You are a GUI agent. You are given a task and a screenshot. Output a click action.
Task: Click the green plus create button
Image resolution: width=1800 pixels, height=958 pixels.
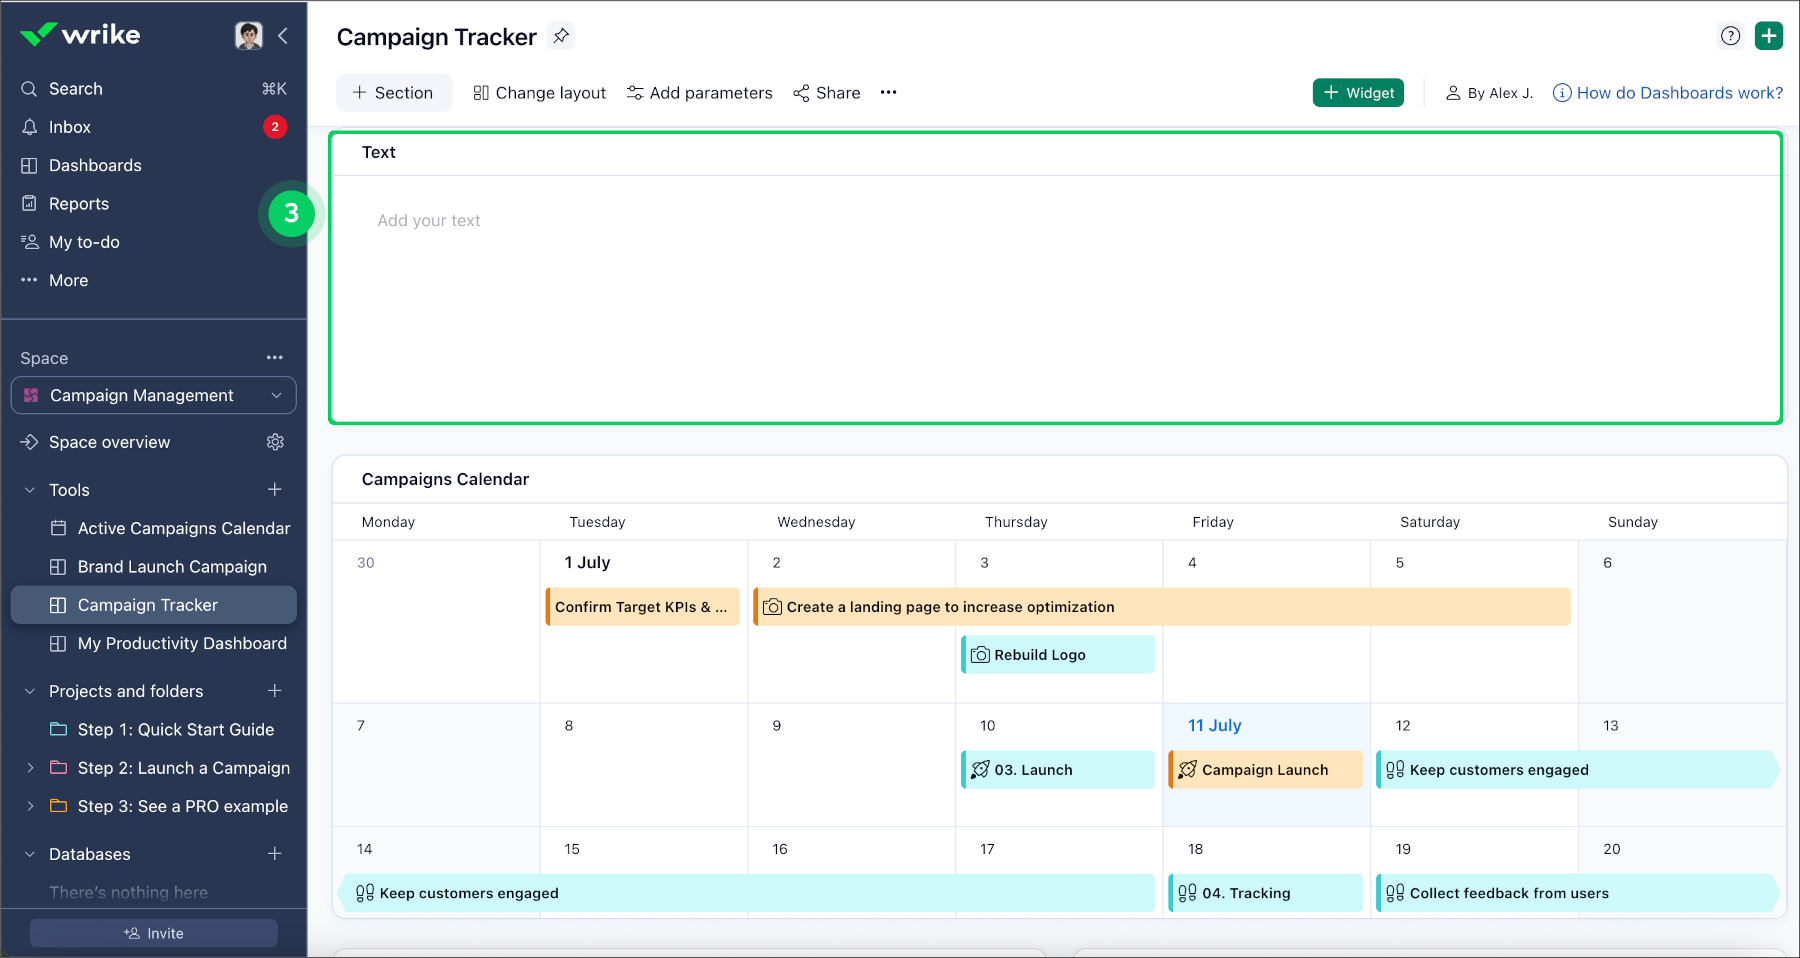(1768, 36)
